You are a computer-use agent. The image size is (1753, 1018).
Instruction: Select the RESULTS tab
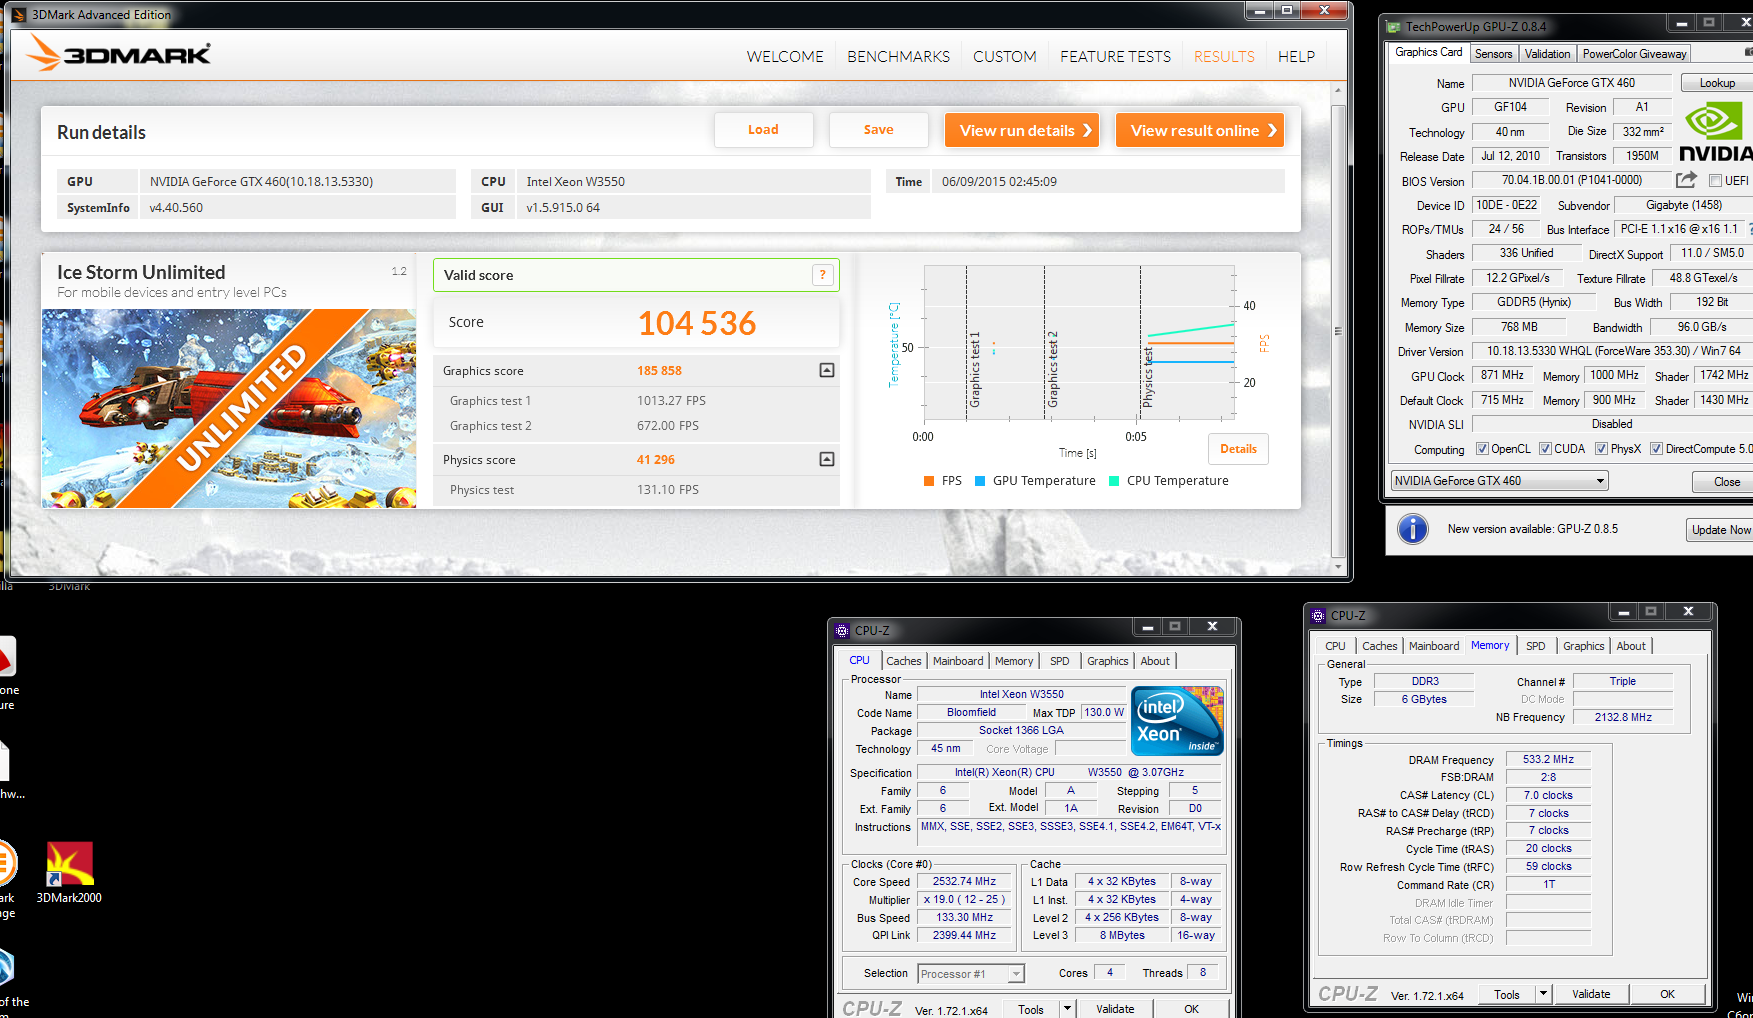click(1224, 57)
